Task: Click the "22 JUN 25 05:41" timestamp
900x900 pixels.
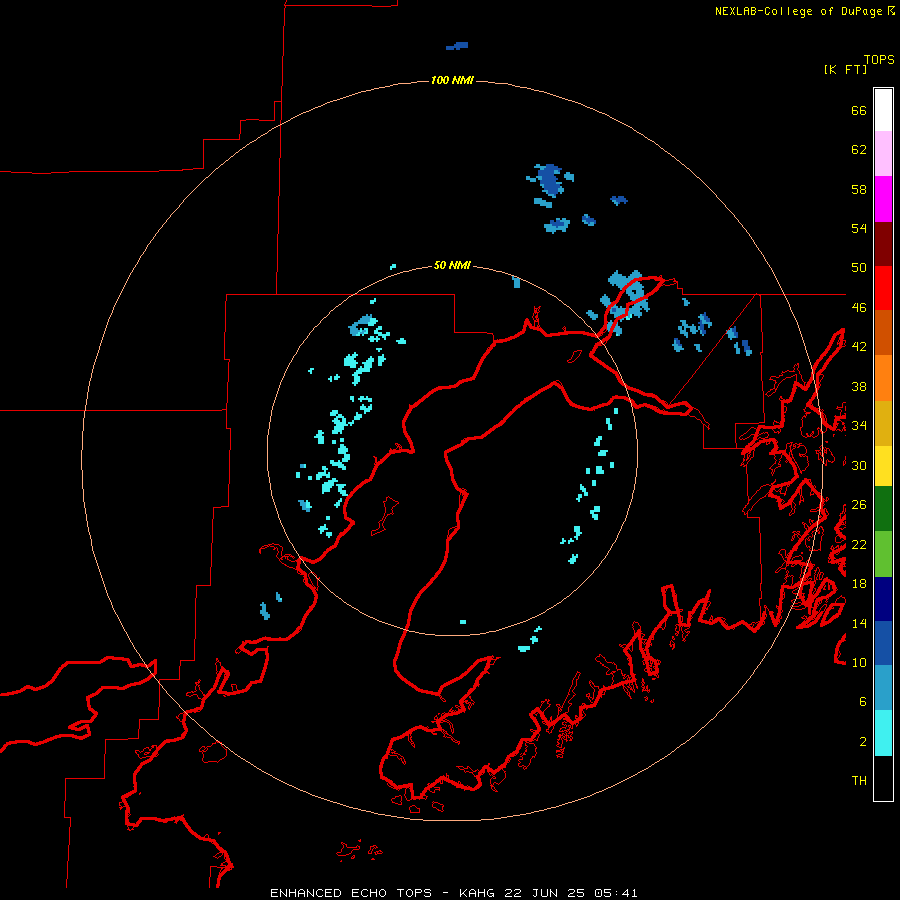Action: click(571, 893)
